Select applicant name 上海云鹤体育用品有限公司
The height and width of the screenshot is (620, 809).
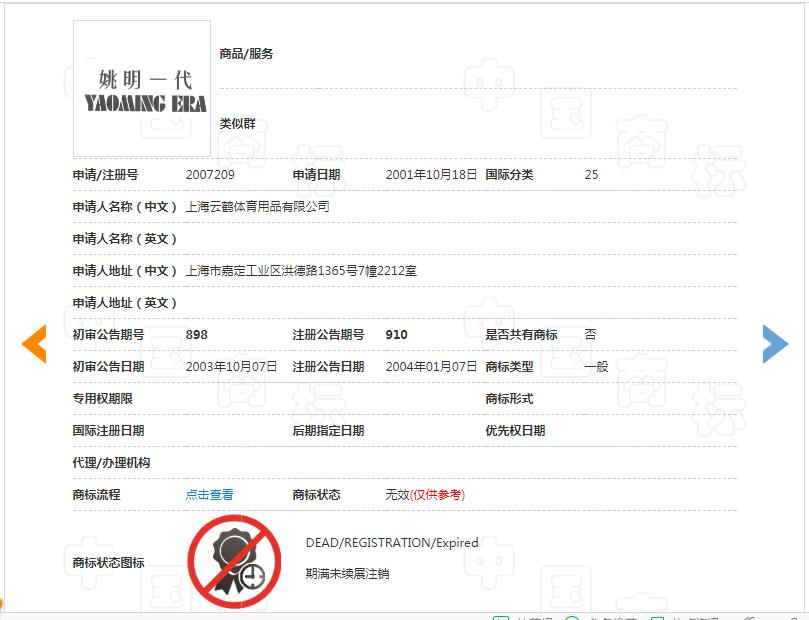[253, 206]
